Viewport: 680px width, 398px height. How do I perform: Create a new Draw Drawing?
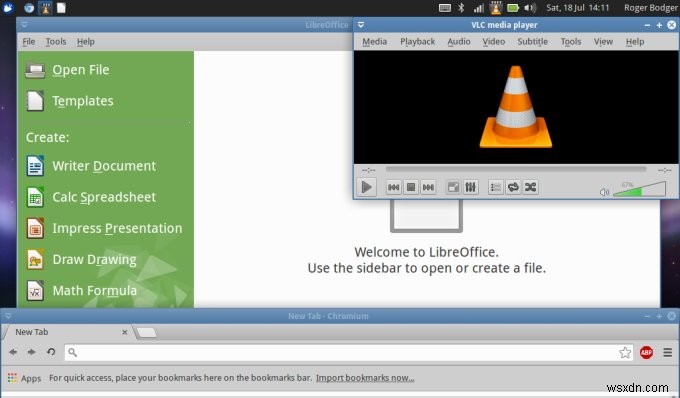tap(94, 260)
